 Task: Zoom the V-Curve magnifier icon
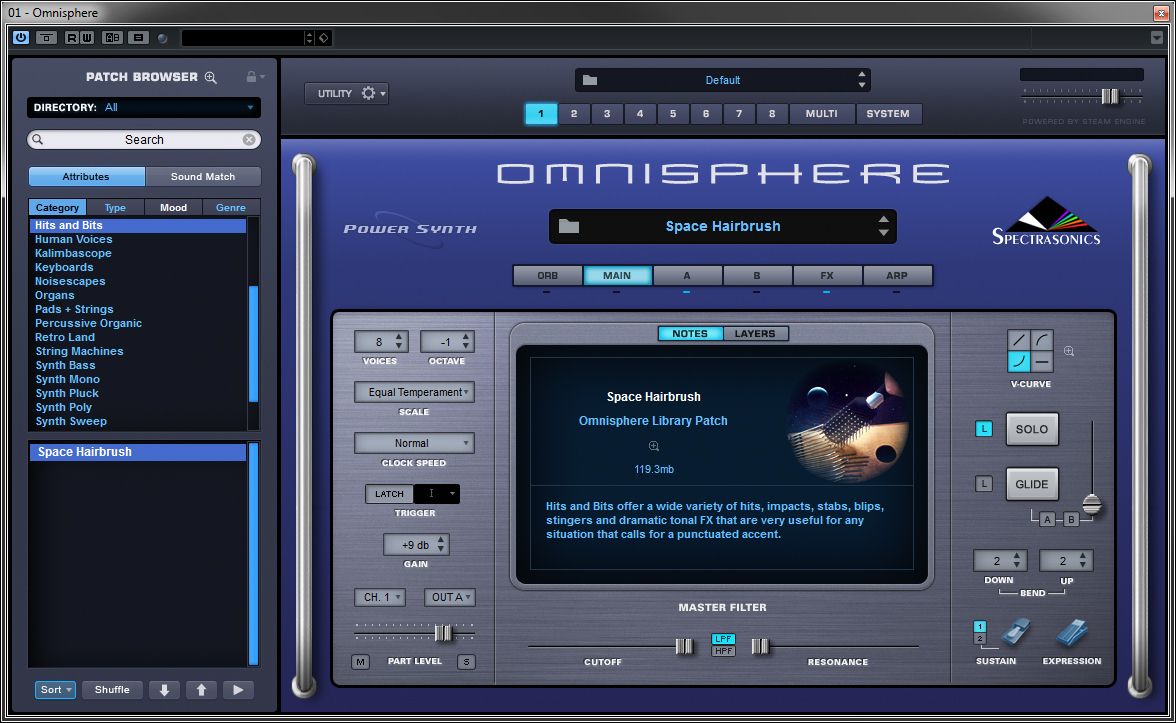pos(1069,351)
